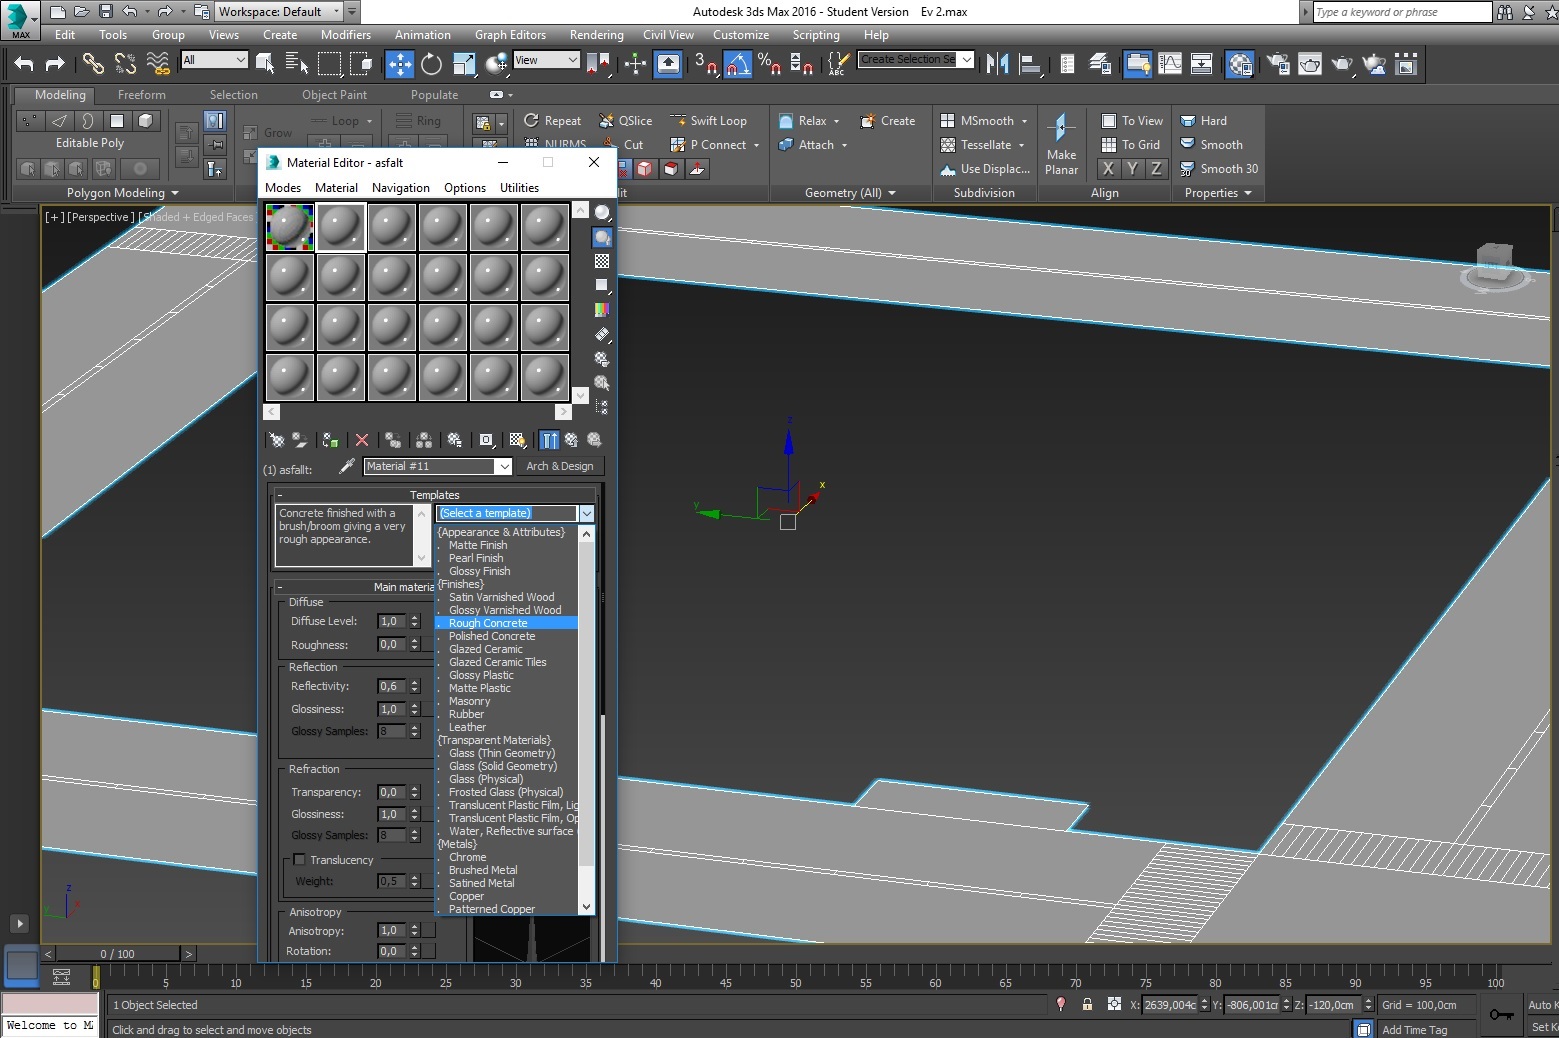Toggle the material editor Background checker icon
The height and width of the screenshot is (1038, 1559).
coord(602,261)
